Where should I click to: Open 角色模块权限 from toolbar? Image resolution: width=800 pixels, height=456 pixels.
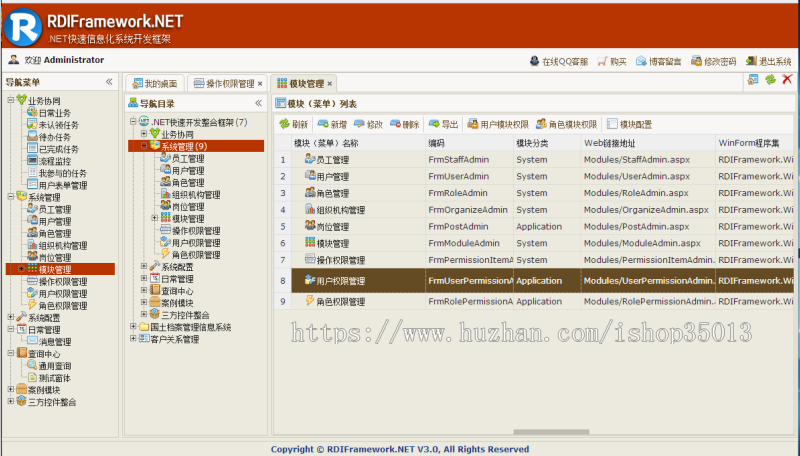pyautogui.click(x=566, y=124)
